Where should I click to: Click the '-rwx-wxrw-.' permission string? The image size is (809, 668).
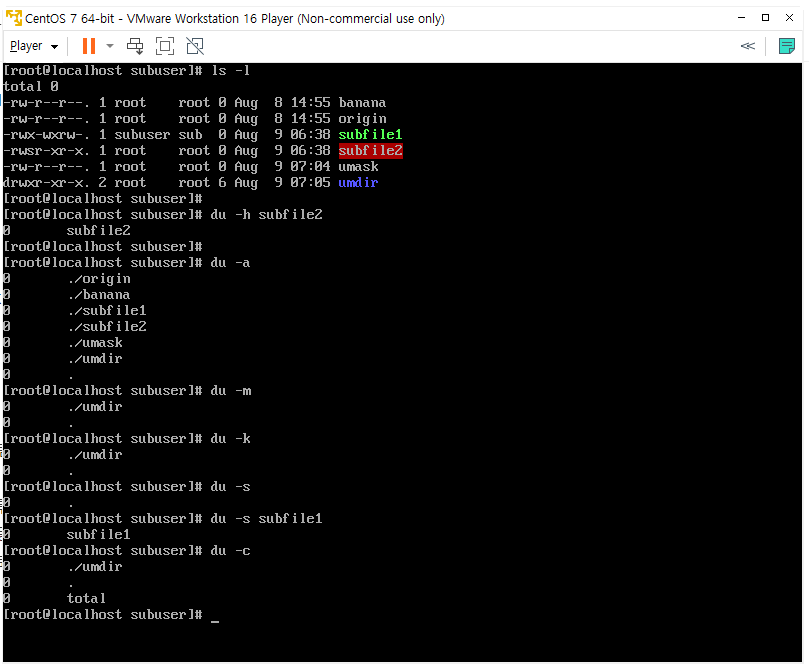click(x=46, y=135)
